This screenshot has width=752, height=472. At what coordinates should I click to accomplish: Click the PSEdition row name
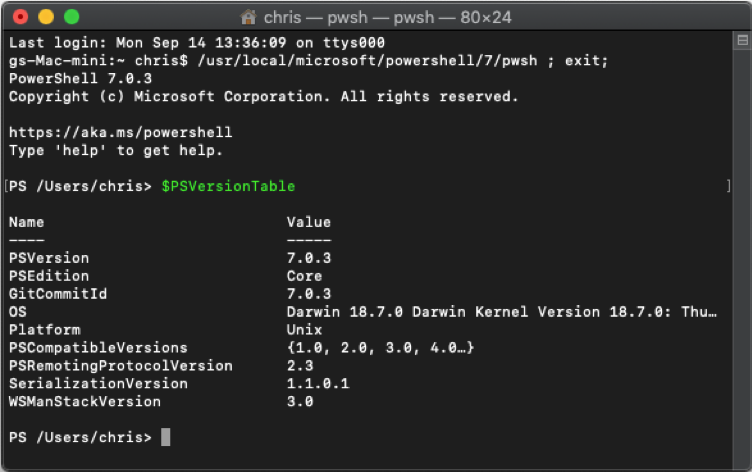pyautogui.click(x=49, y=276)
